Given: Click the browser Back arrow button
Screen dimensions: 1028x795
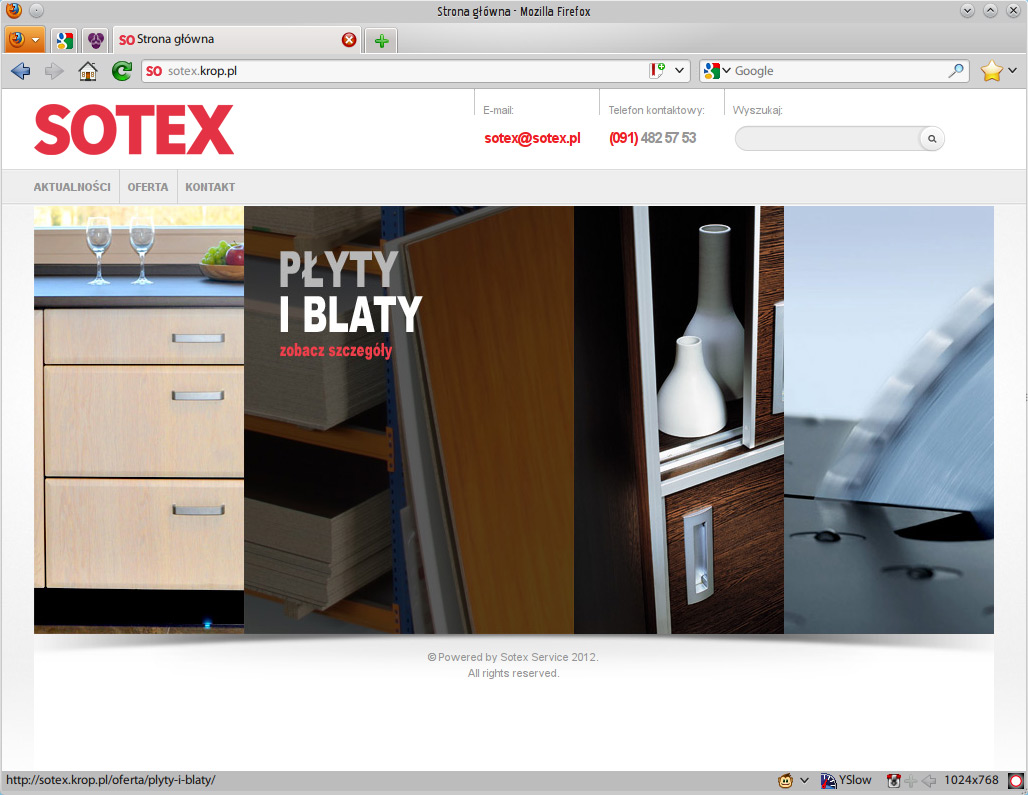Looking at the screenshot, I should [20, 71].
